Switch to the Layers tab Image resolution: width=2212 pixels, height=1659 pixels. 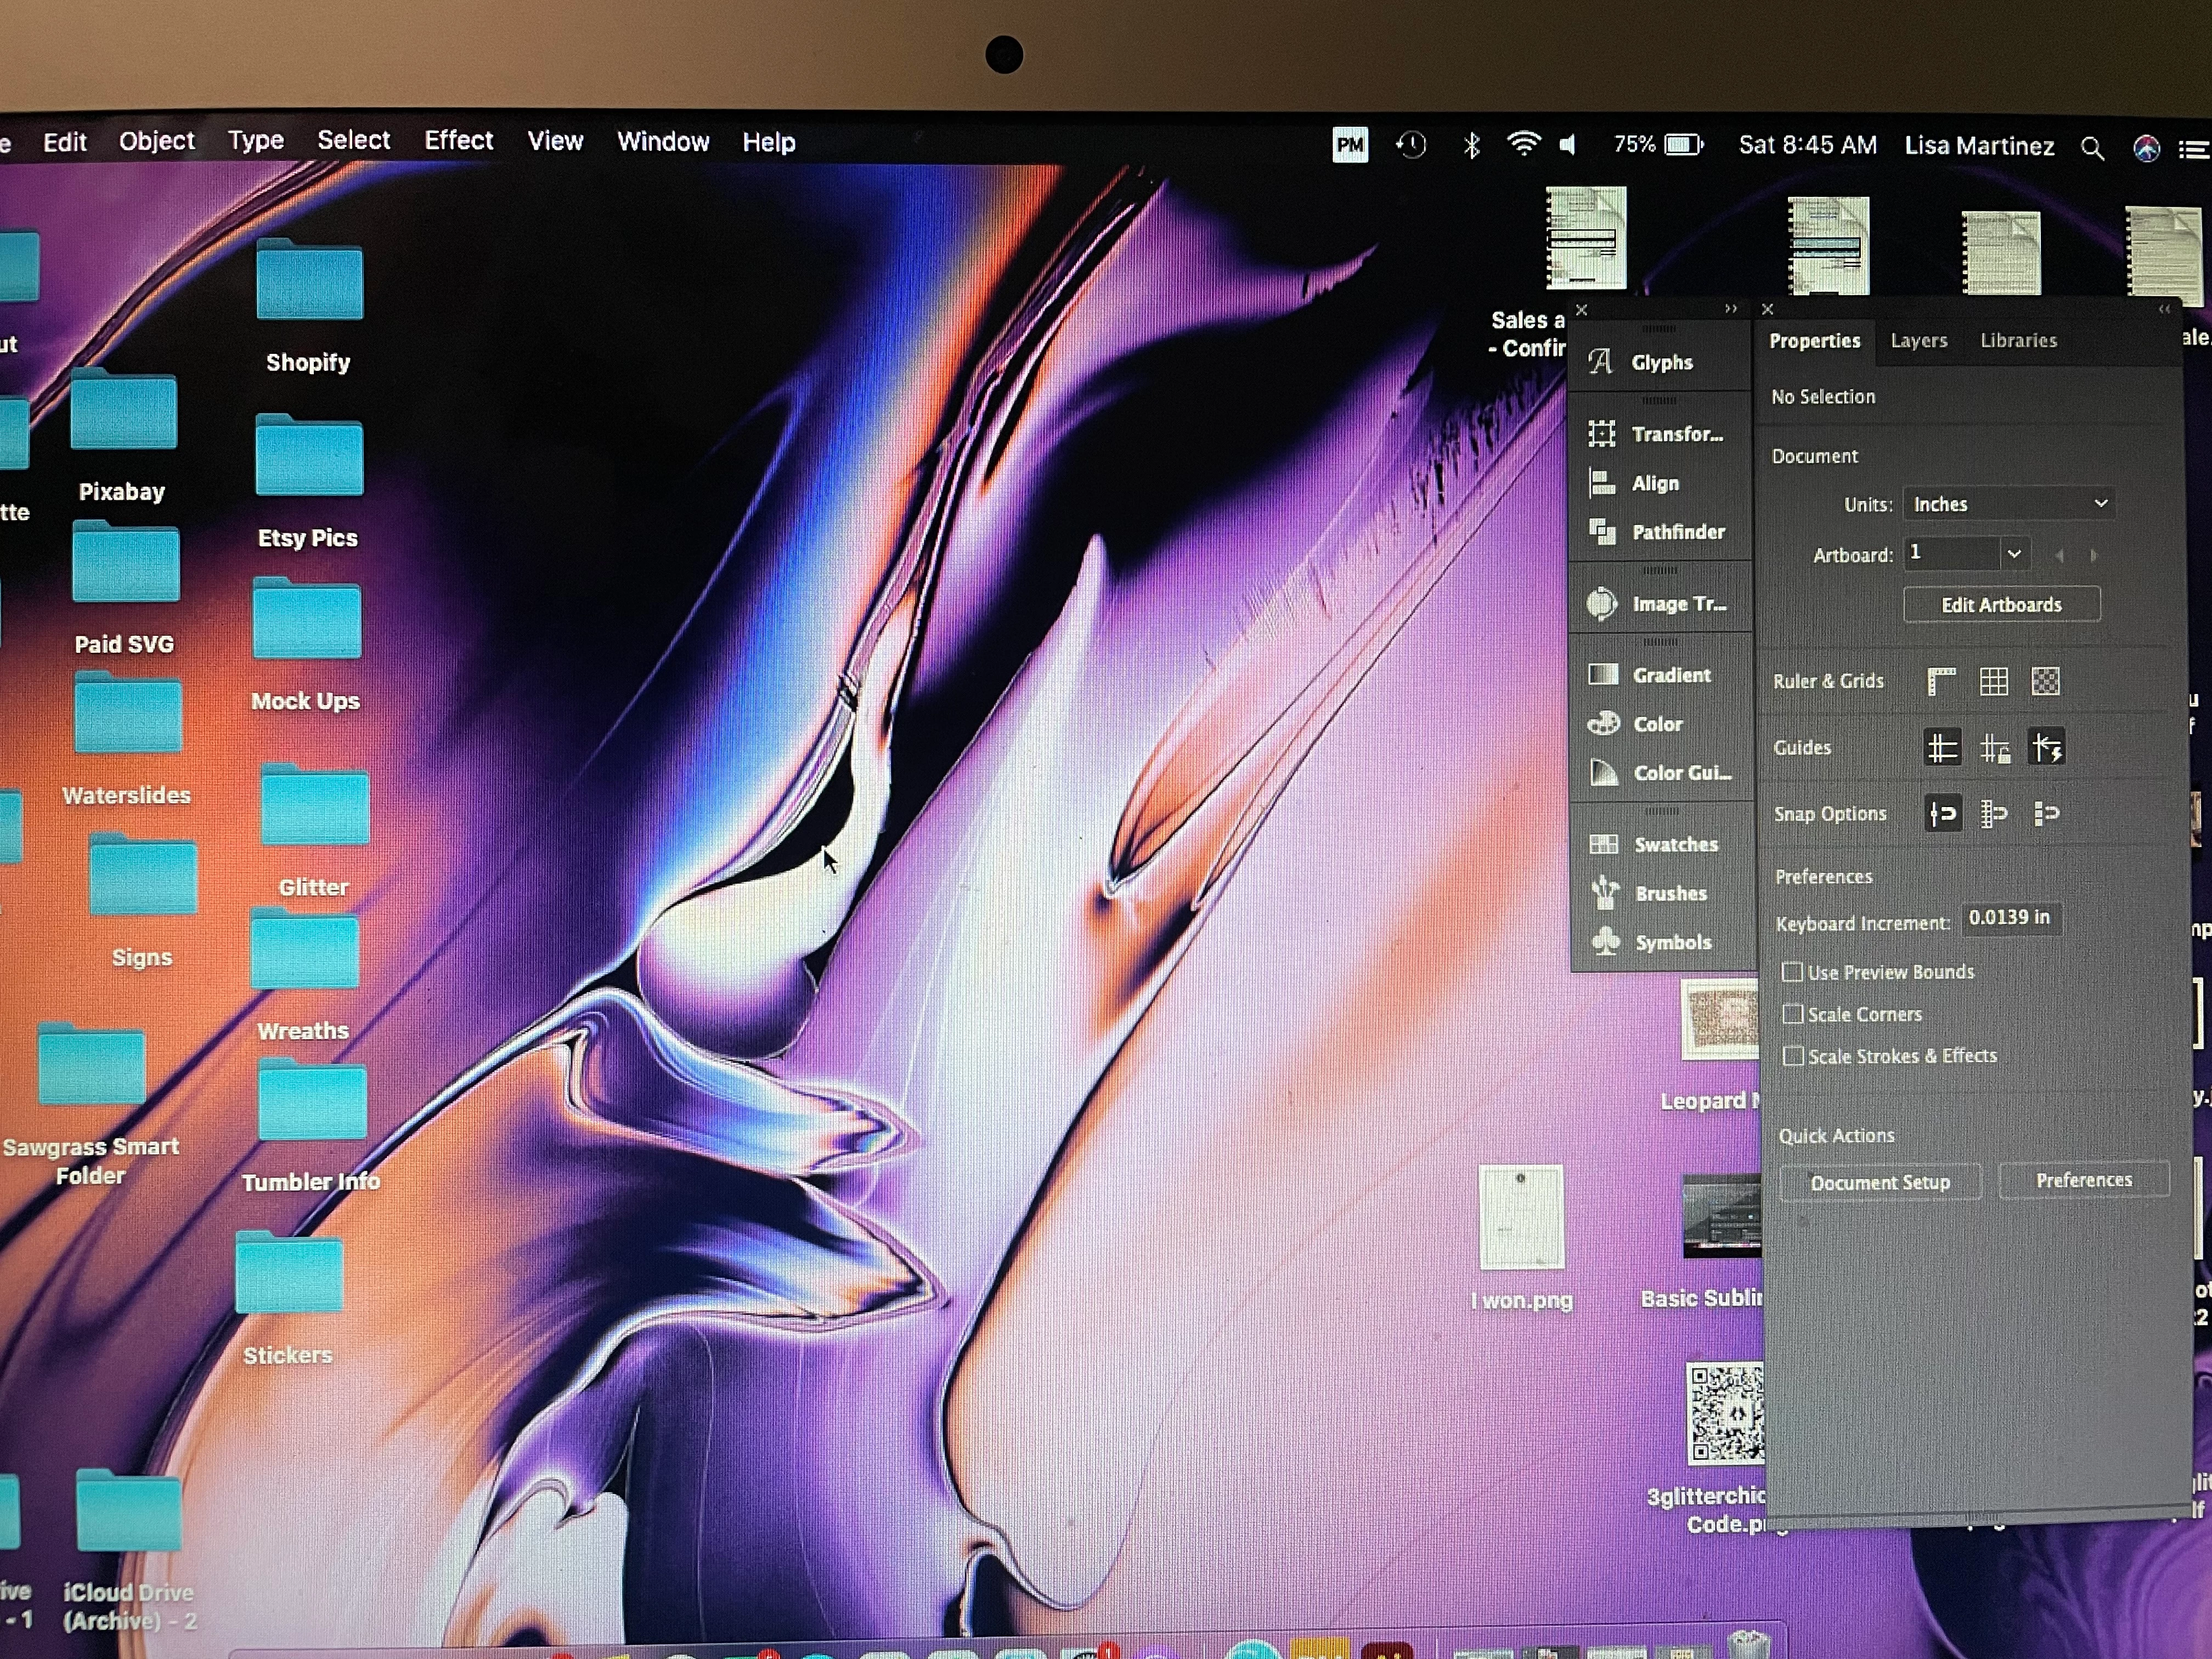pos(1918,341)
